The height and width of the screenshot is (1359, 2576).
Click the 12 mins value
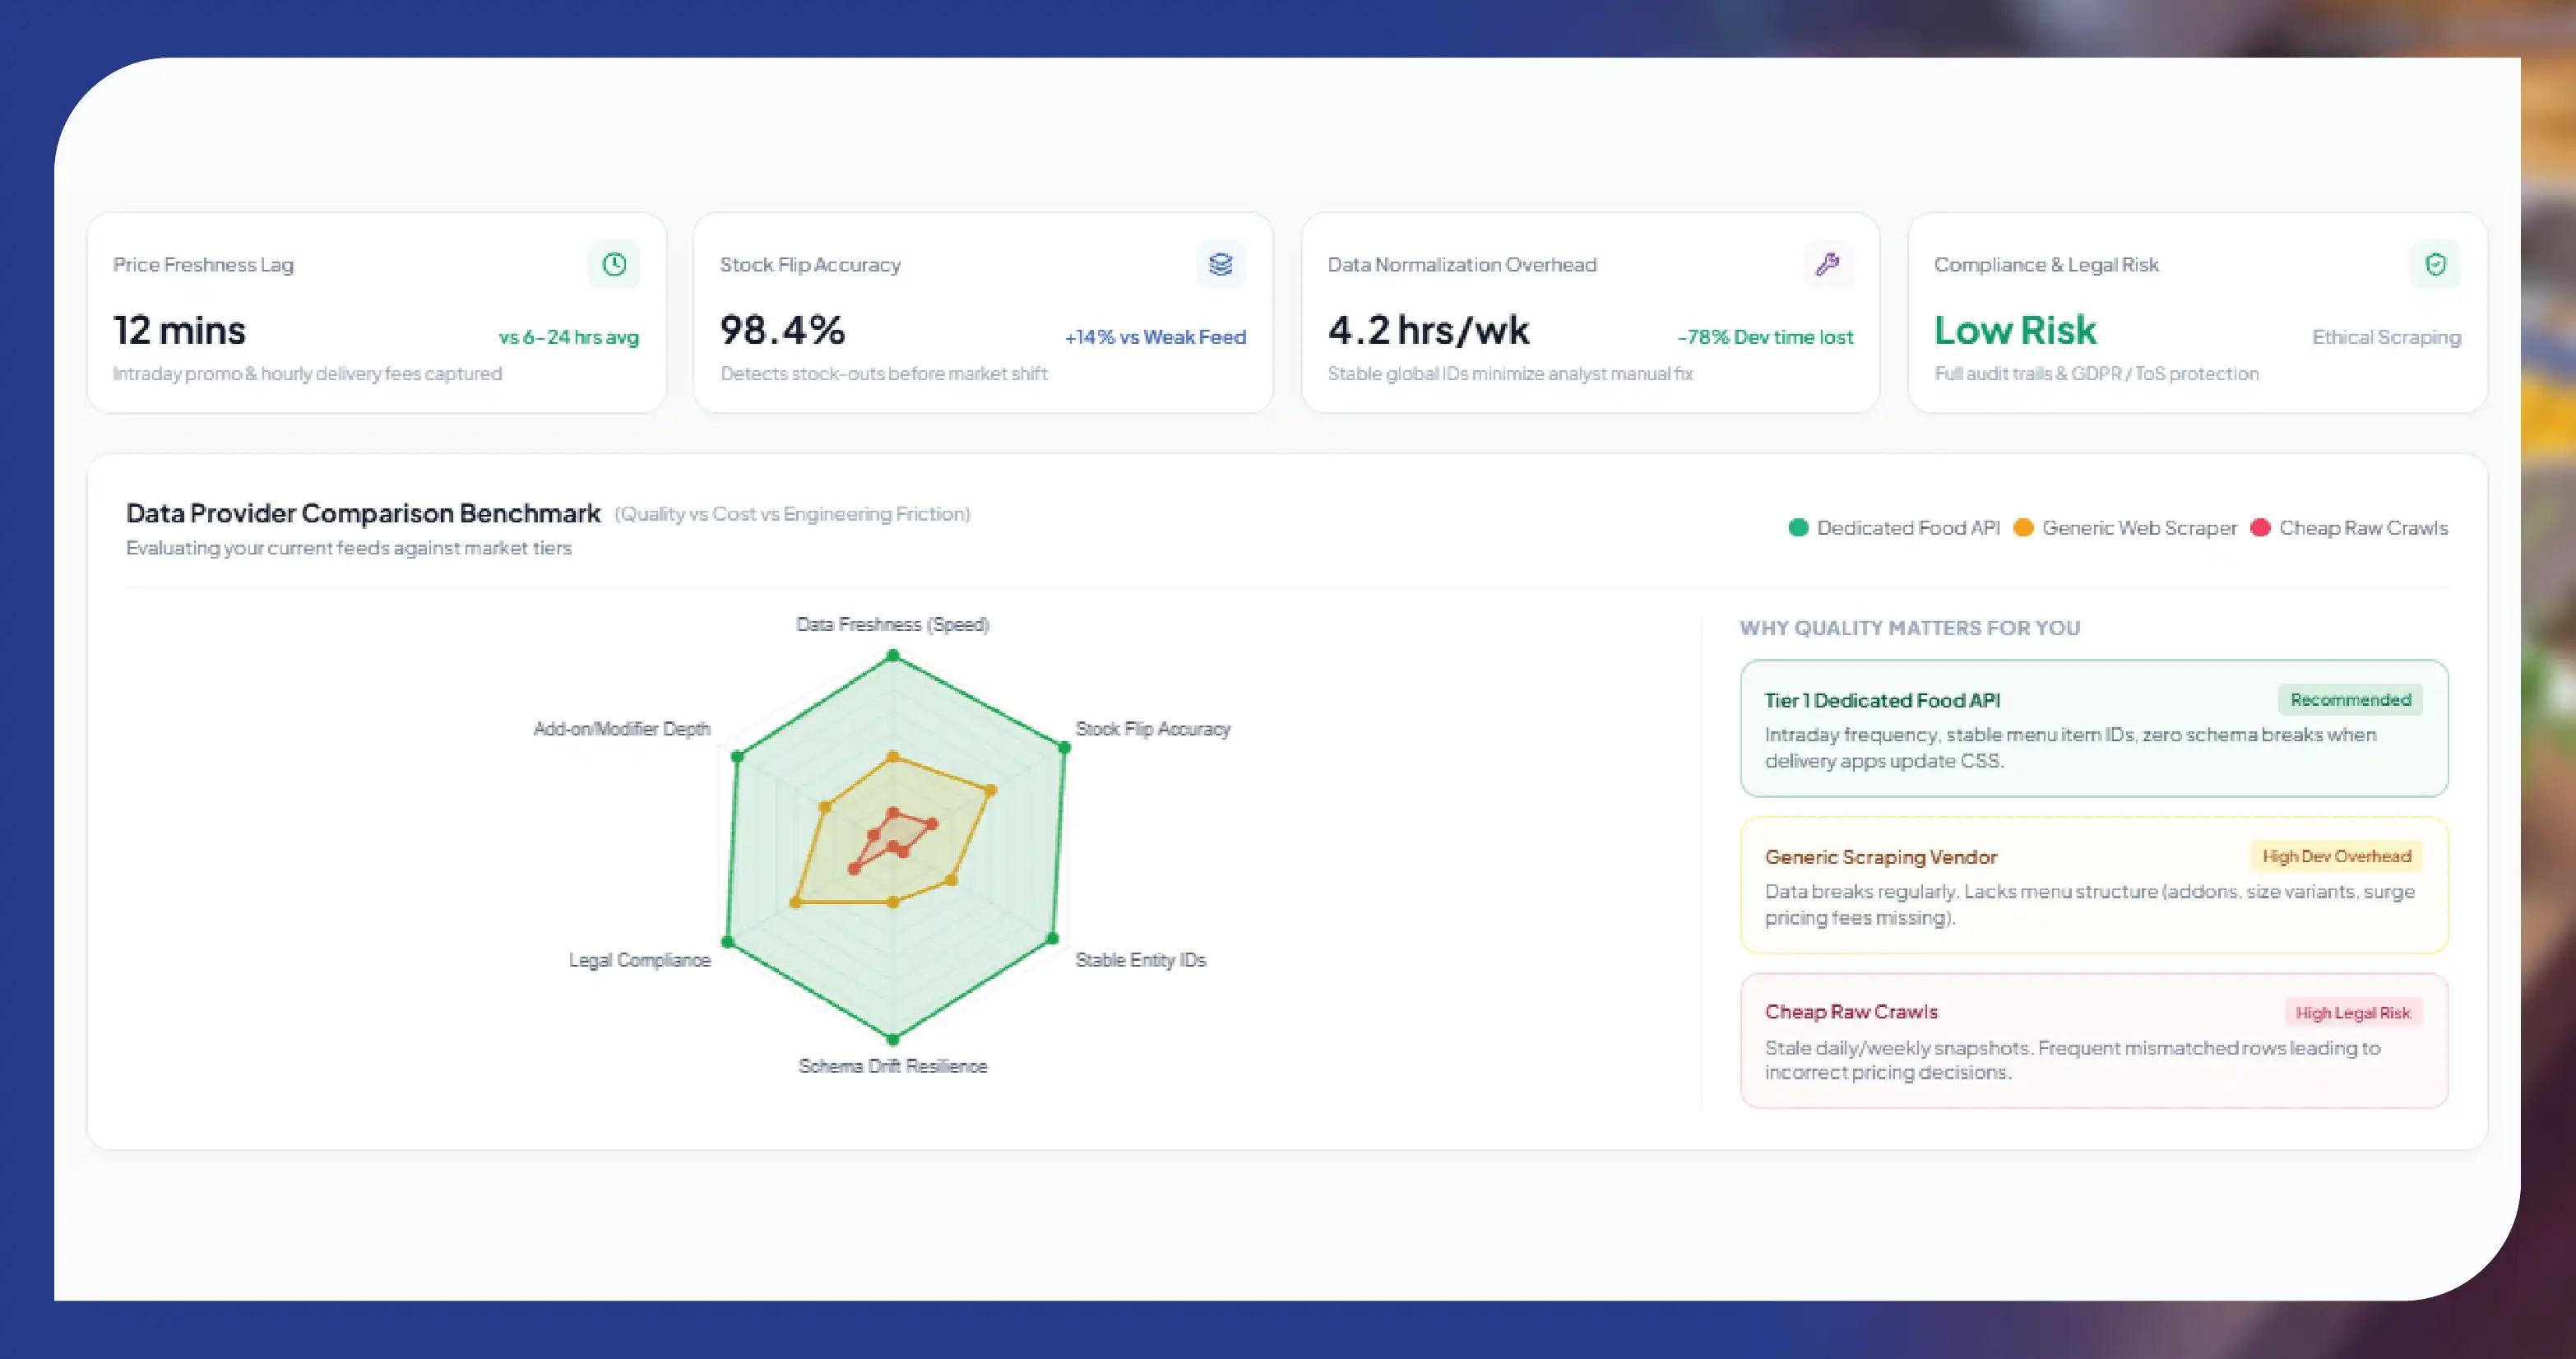click(179, 330)
